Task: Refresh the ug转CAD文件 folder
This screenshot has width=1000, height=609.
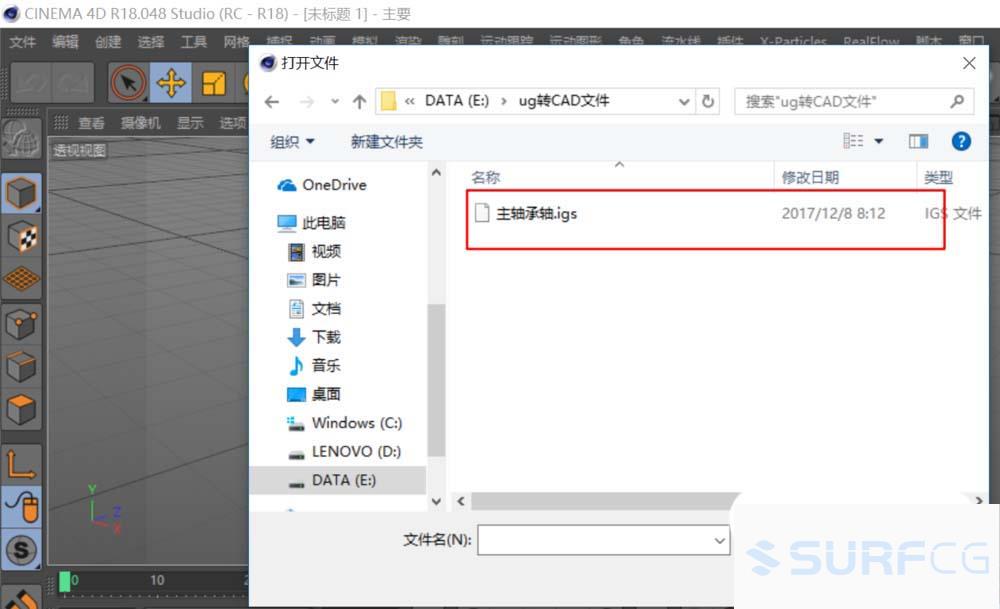Action: coord(708,101)
